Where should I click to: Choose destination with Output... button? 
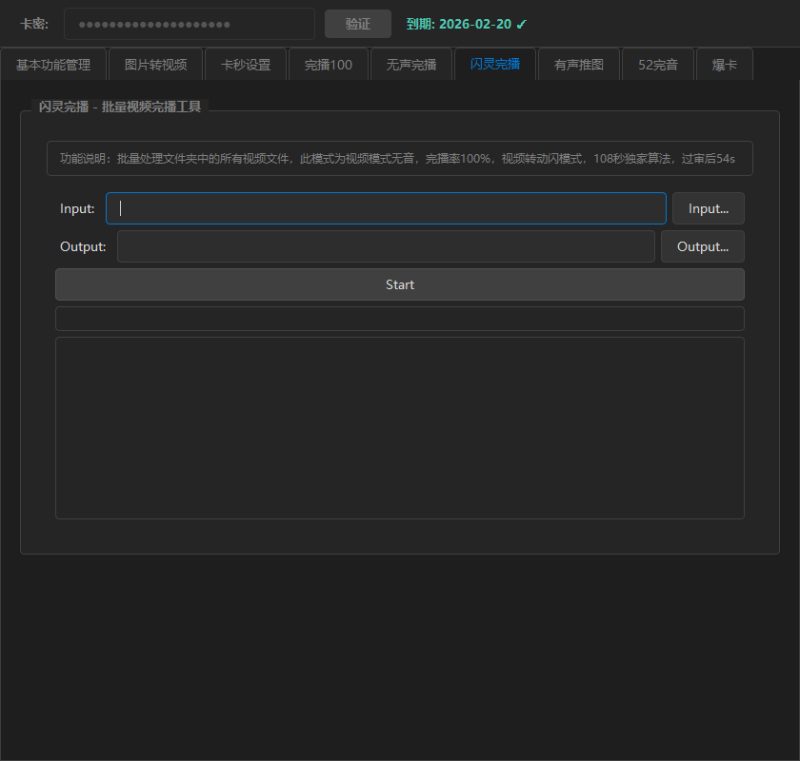[x=702, y=247]
